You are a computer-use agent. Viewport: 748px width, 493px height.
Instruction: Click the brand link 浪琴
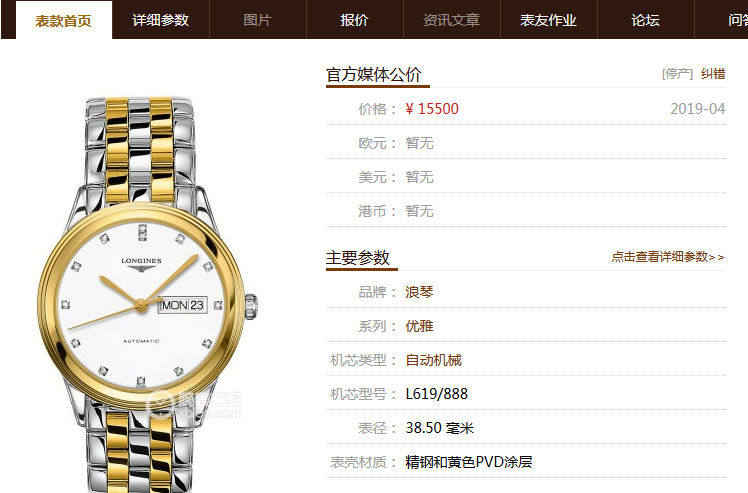(419, 292)
